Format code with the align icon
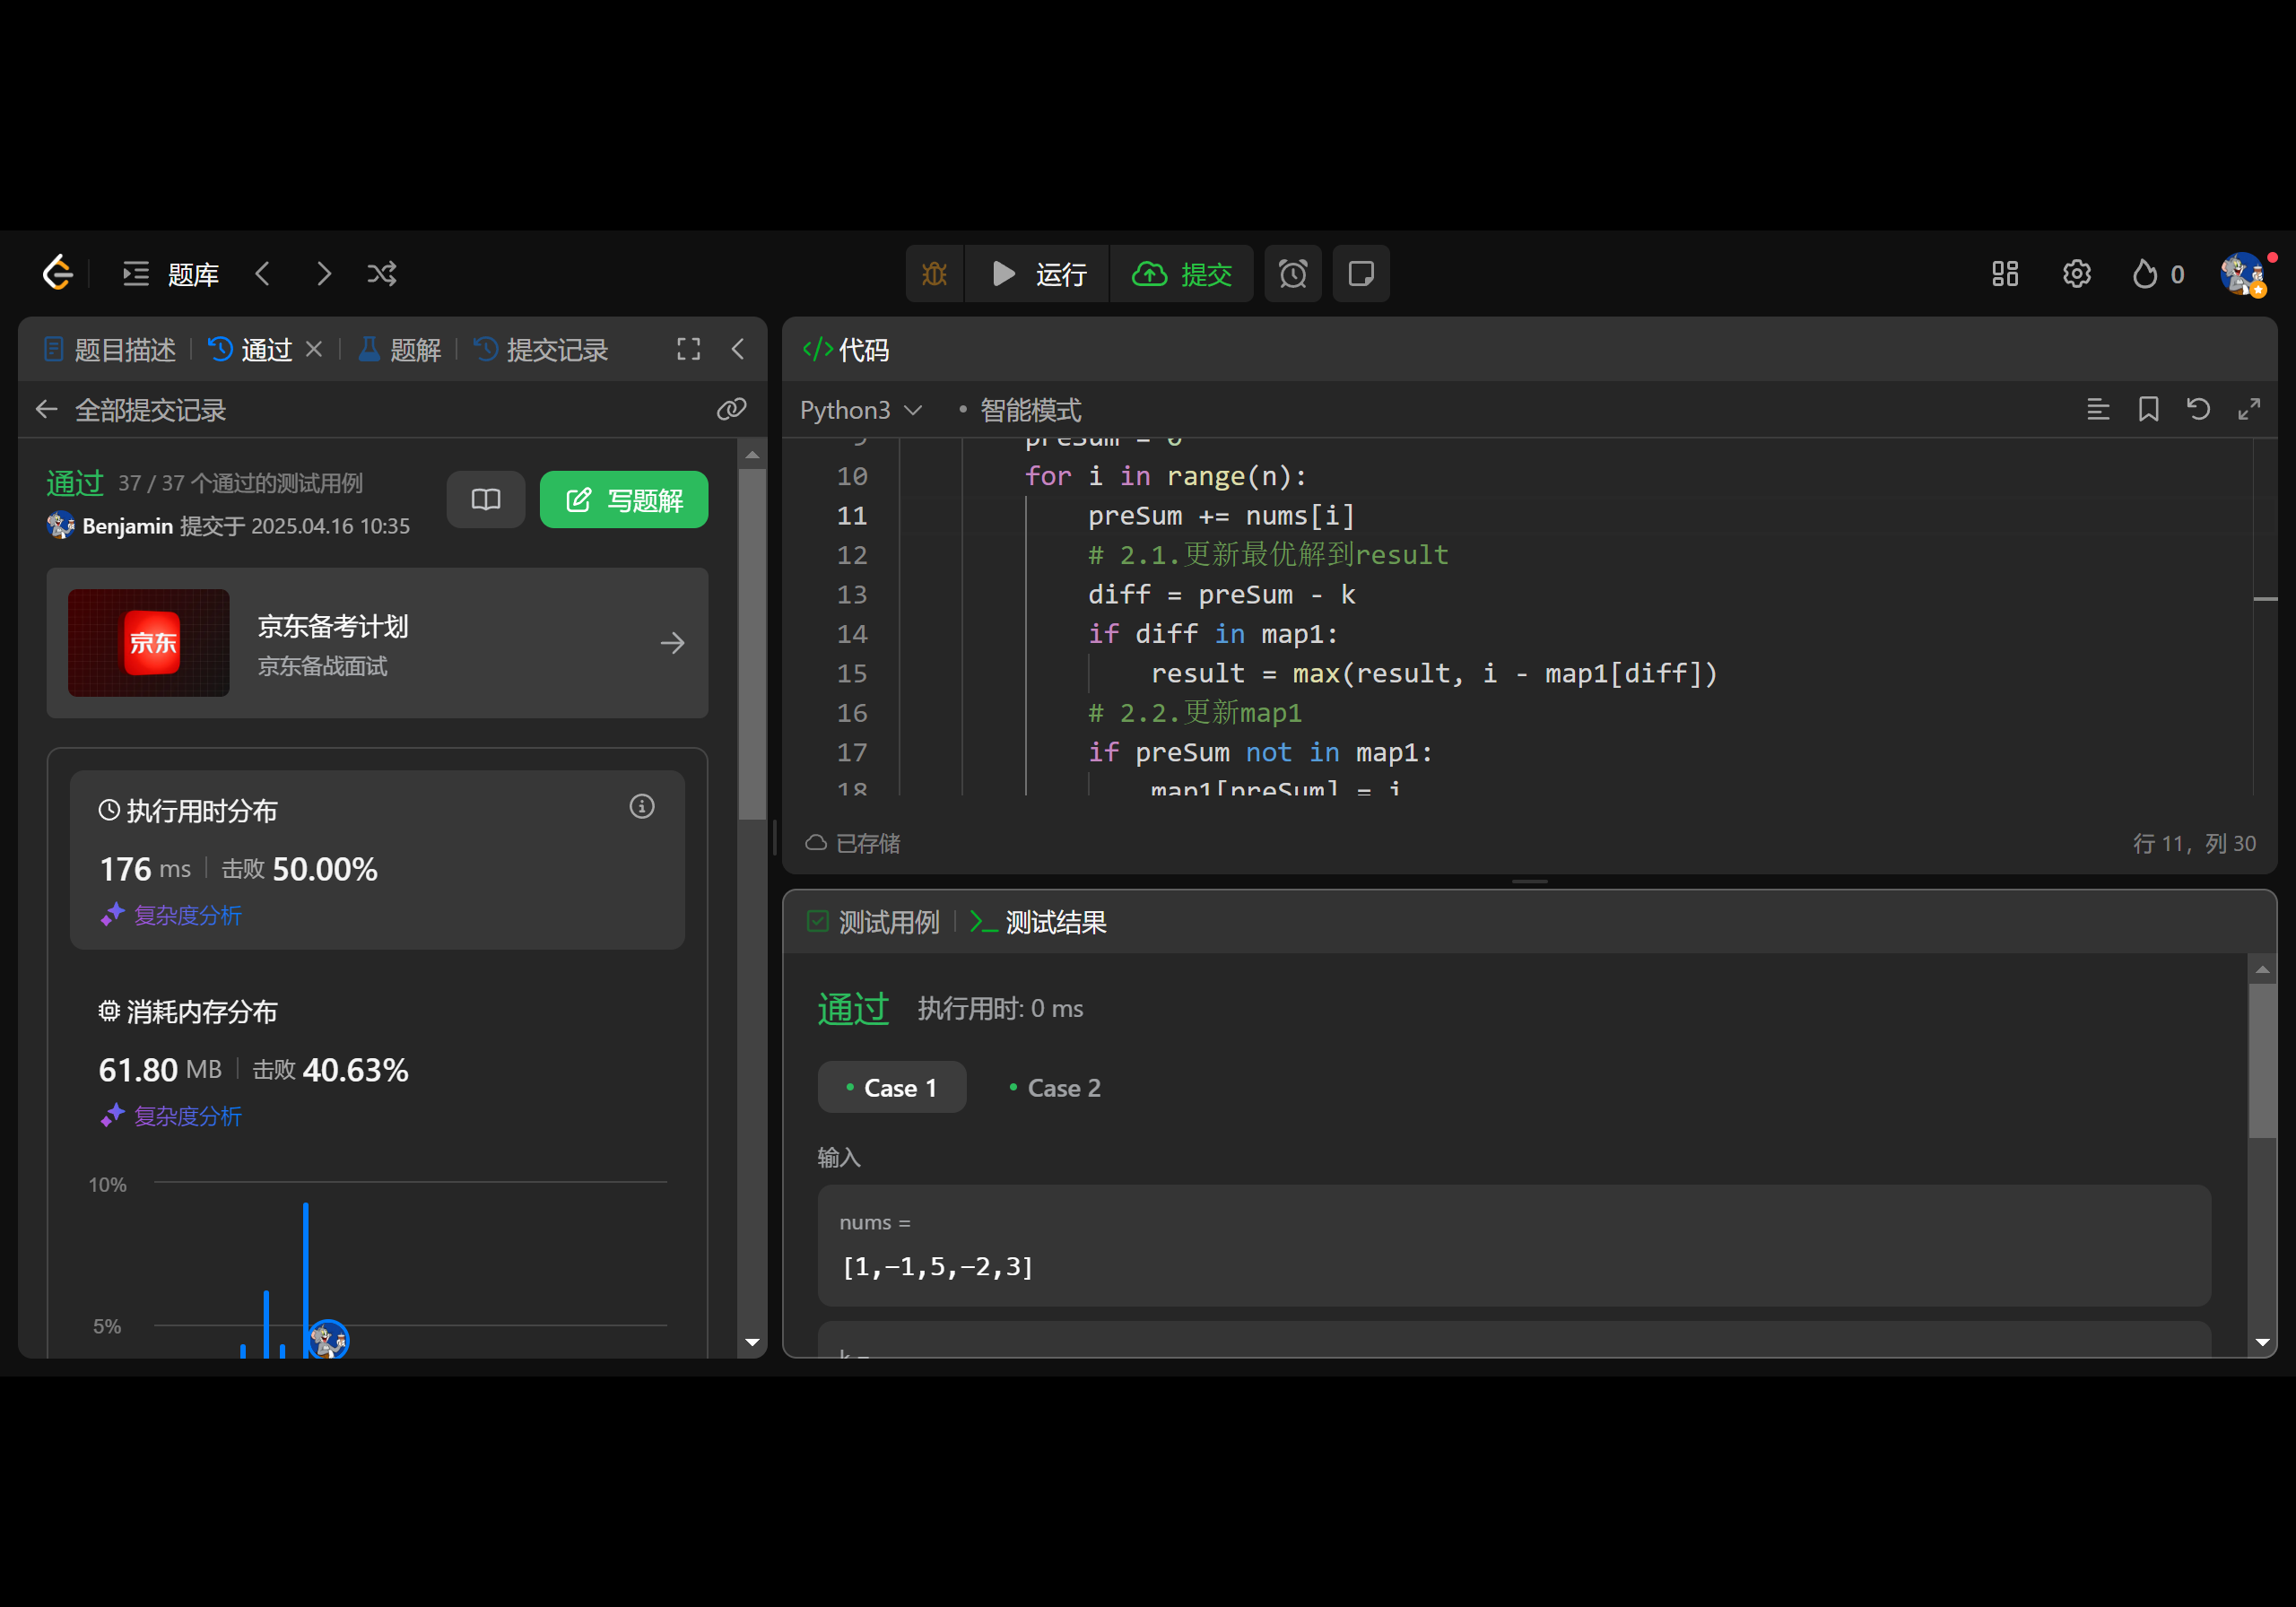Screen dimensions: 2296x1607 2098,409
